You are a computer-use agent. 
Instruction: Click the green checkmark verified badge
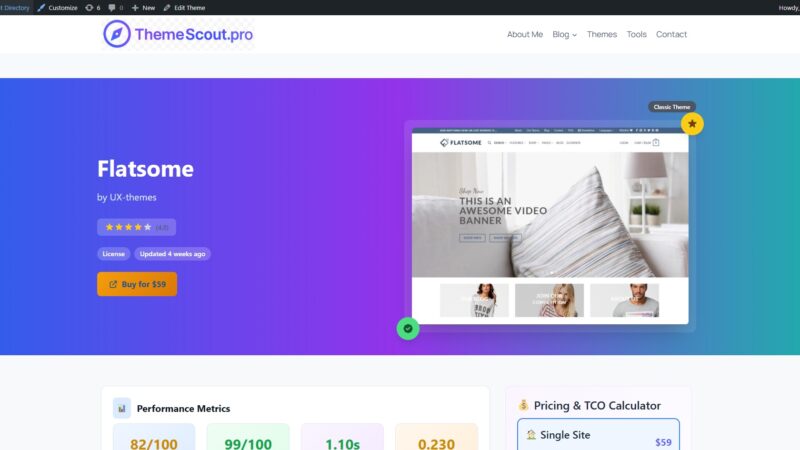click(x=408, y=329)
